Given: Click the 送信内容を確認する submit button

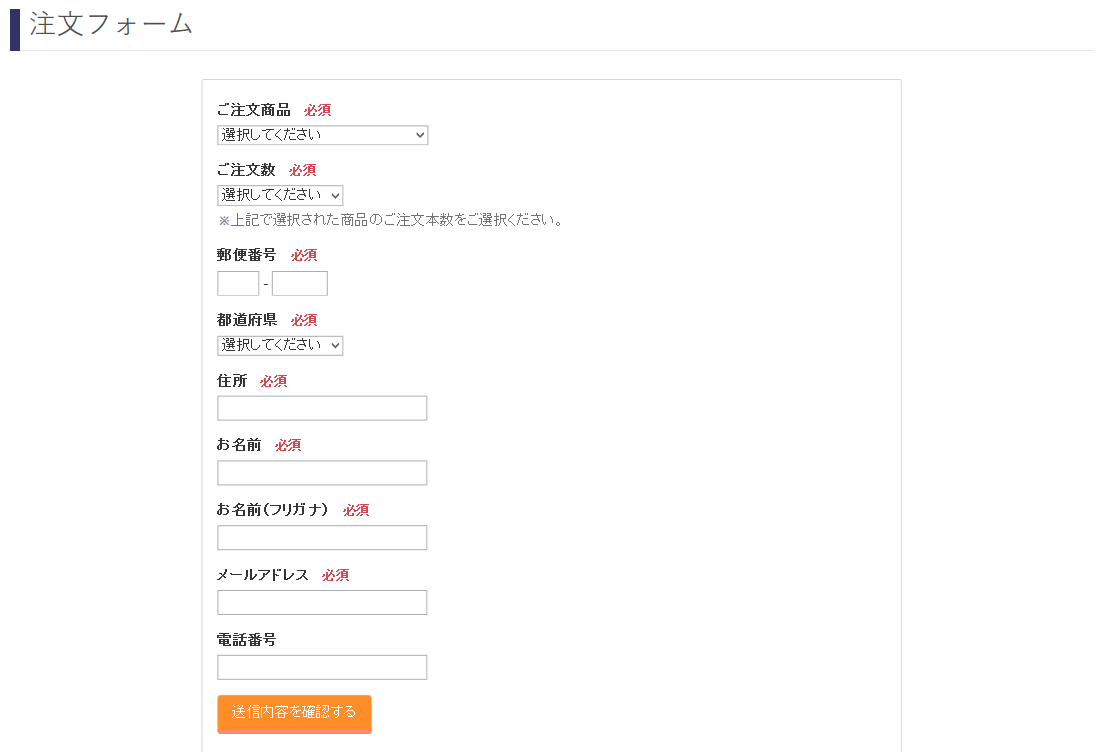Looking at the screenshot, I should 294,714.
